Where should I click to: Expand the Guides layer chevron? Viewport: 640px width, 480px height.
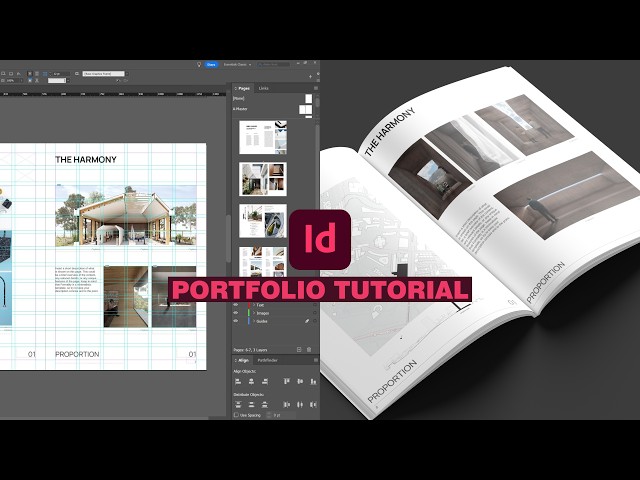[x=253, y=321]
